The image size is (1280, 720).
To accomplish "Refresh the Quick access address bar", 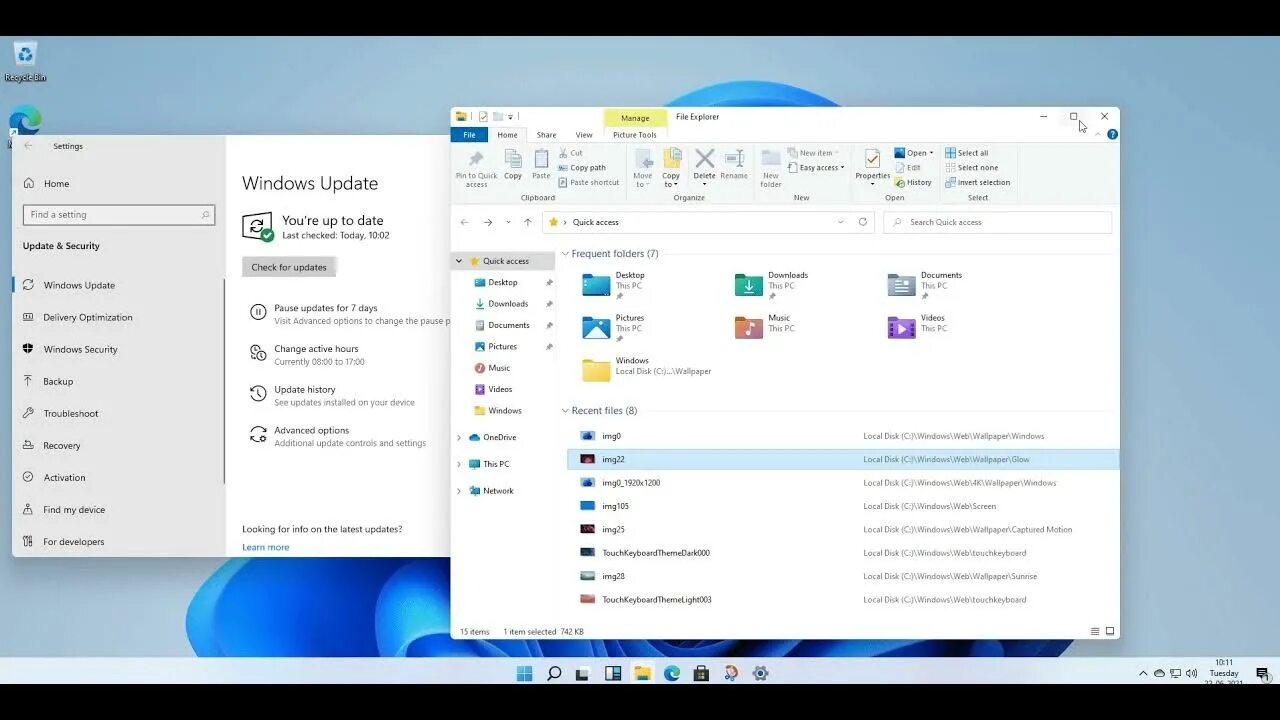I will 863,222.
